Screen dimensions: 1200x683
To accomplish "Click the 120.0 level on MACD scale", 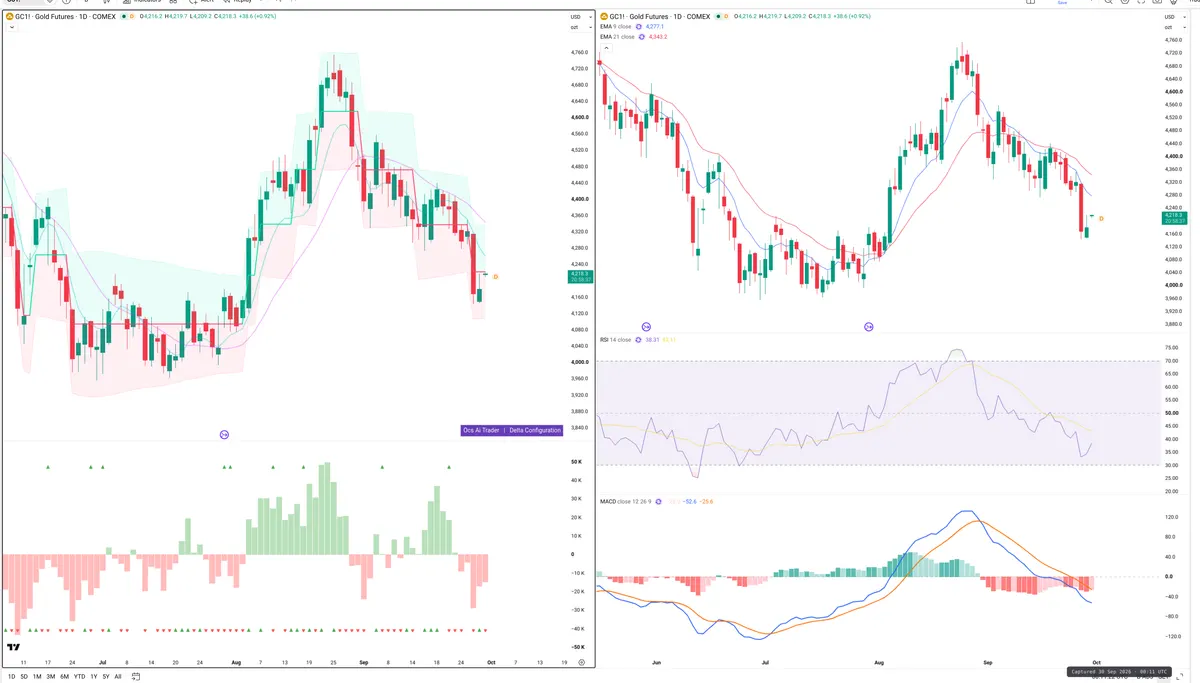I will point(1171,517).
